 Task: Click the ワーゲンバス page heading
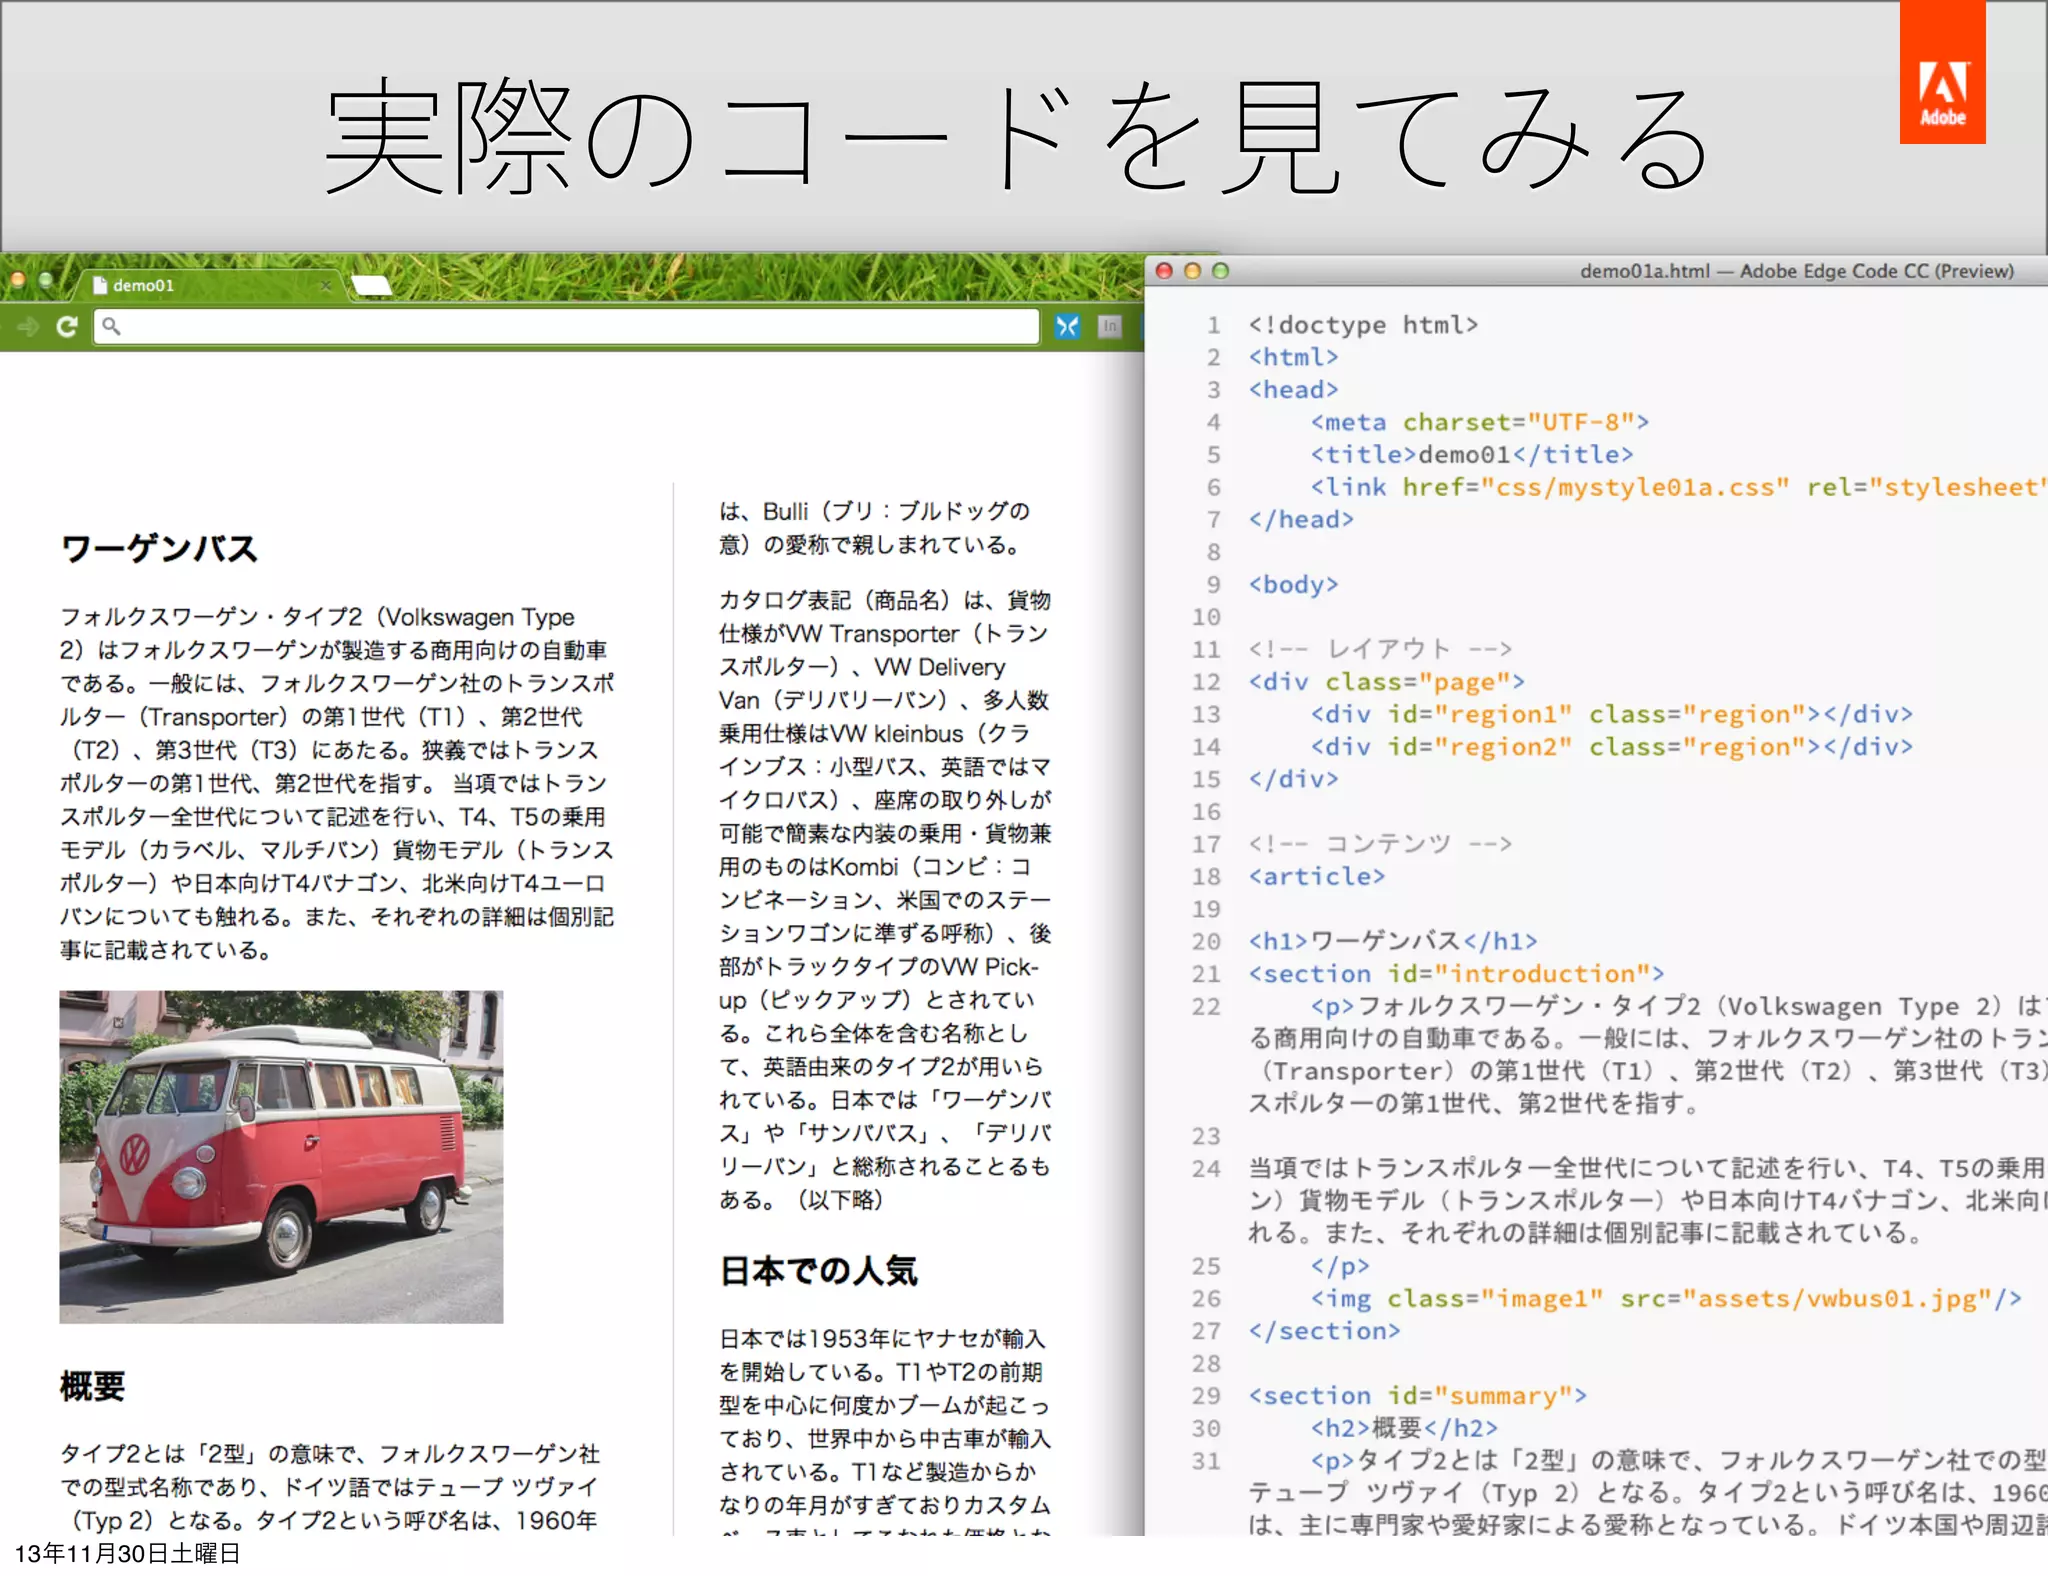click(160, 549)
